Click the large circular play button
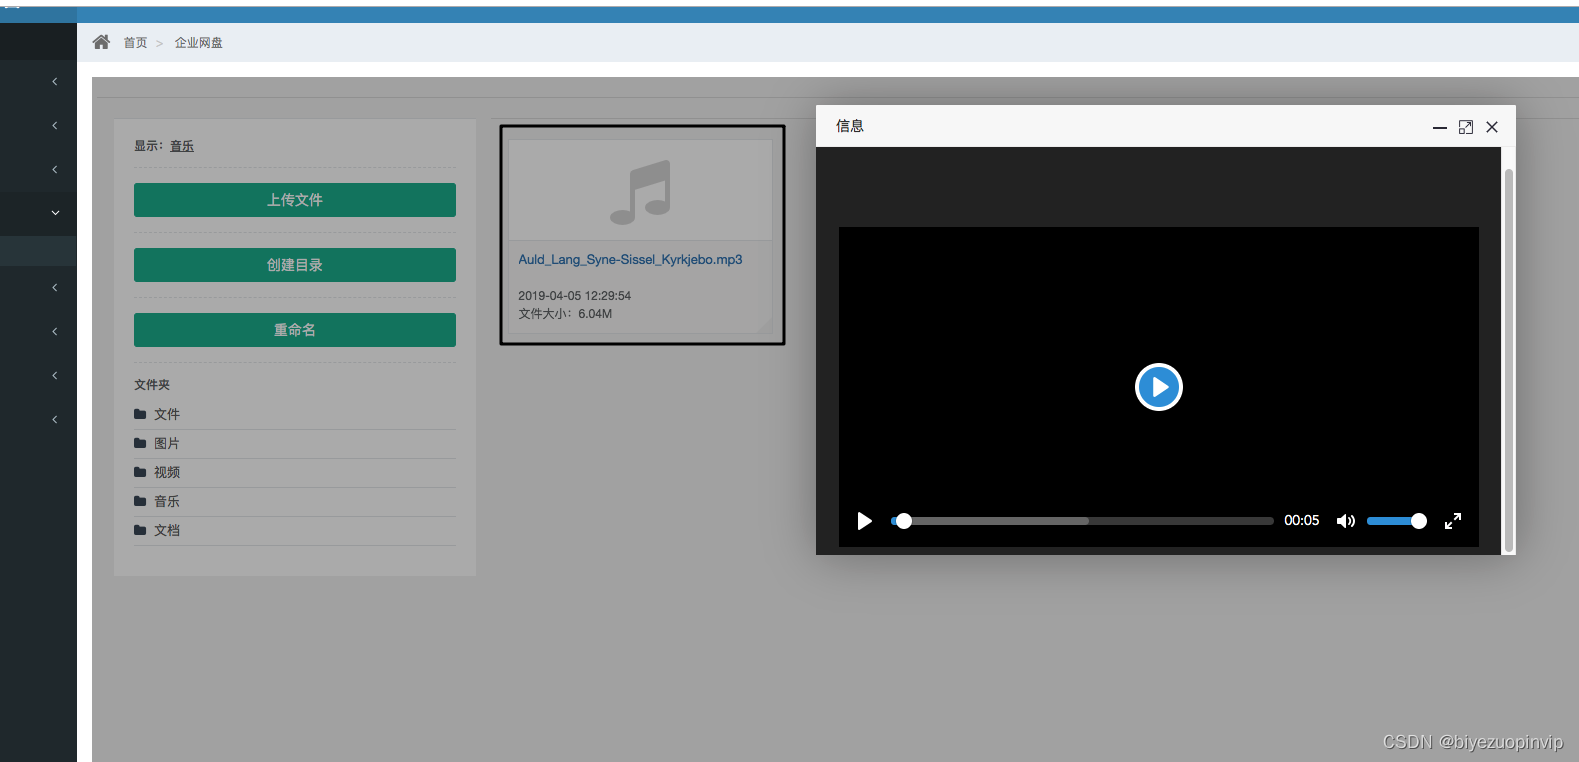Screen dimensions: 1579x762 pyautogui.click(x=1159, y=387)
